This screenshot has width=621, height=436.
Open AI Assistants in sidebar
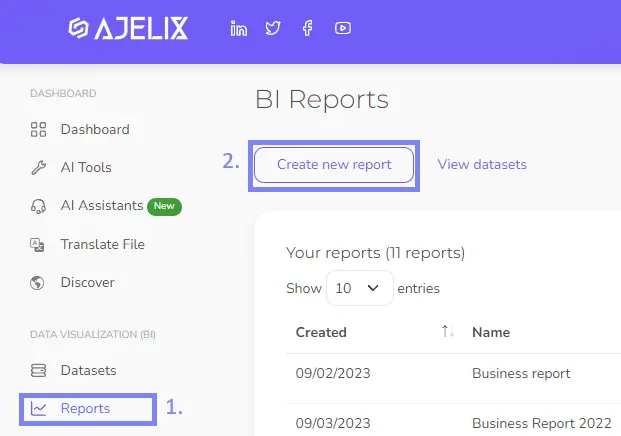pos(102,206)
